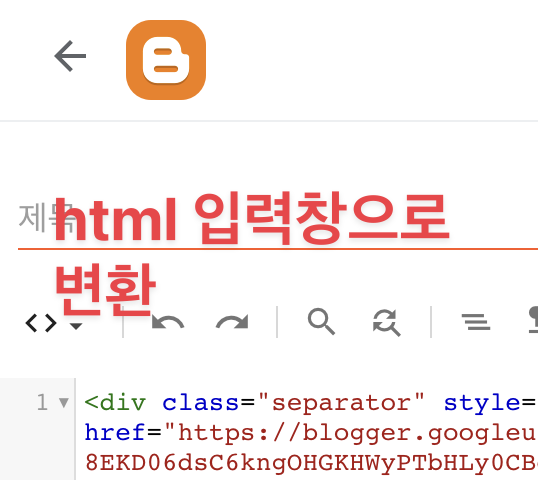This screenshot has height=480, width=538.
Task: Click the blogger.googleu URL string
Action: pos(351,433)
